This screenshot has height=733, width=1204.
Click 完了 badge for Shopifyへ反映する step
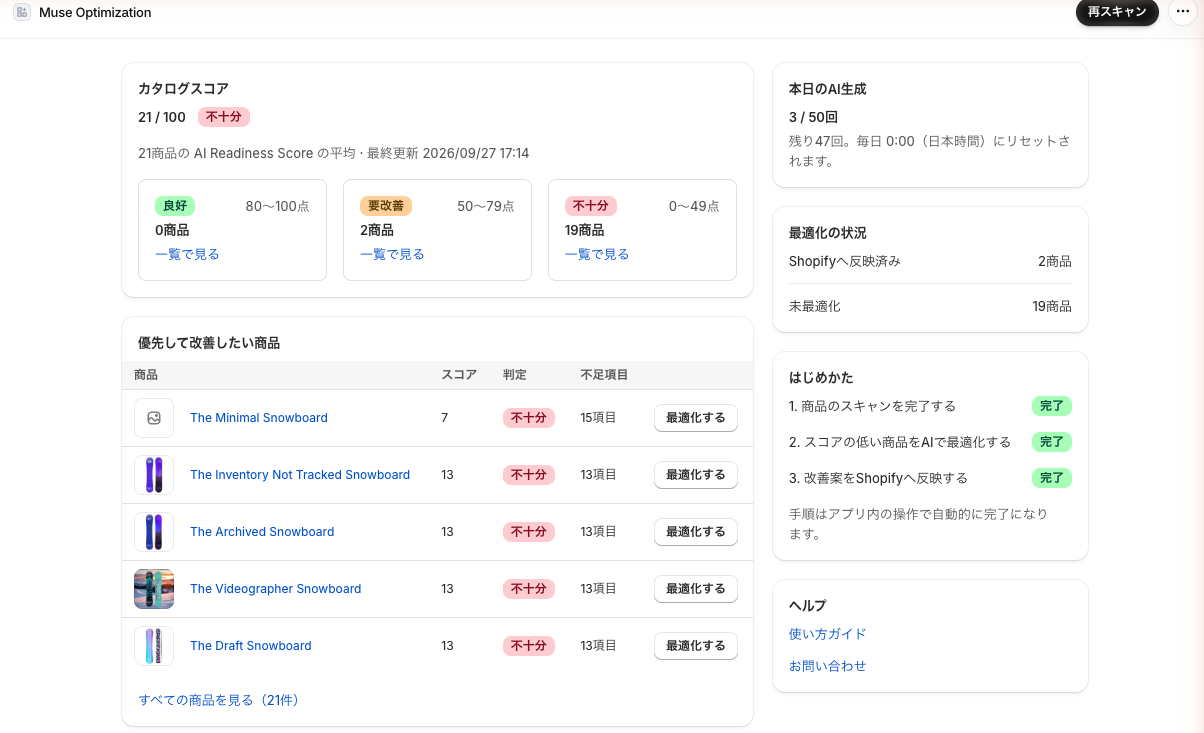pos(1052,478)
